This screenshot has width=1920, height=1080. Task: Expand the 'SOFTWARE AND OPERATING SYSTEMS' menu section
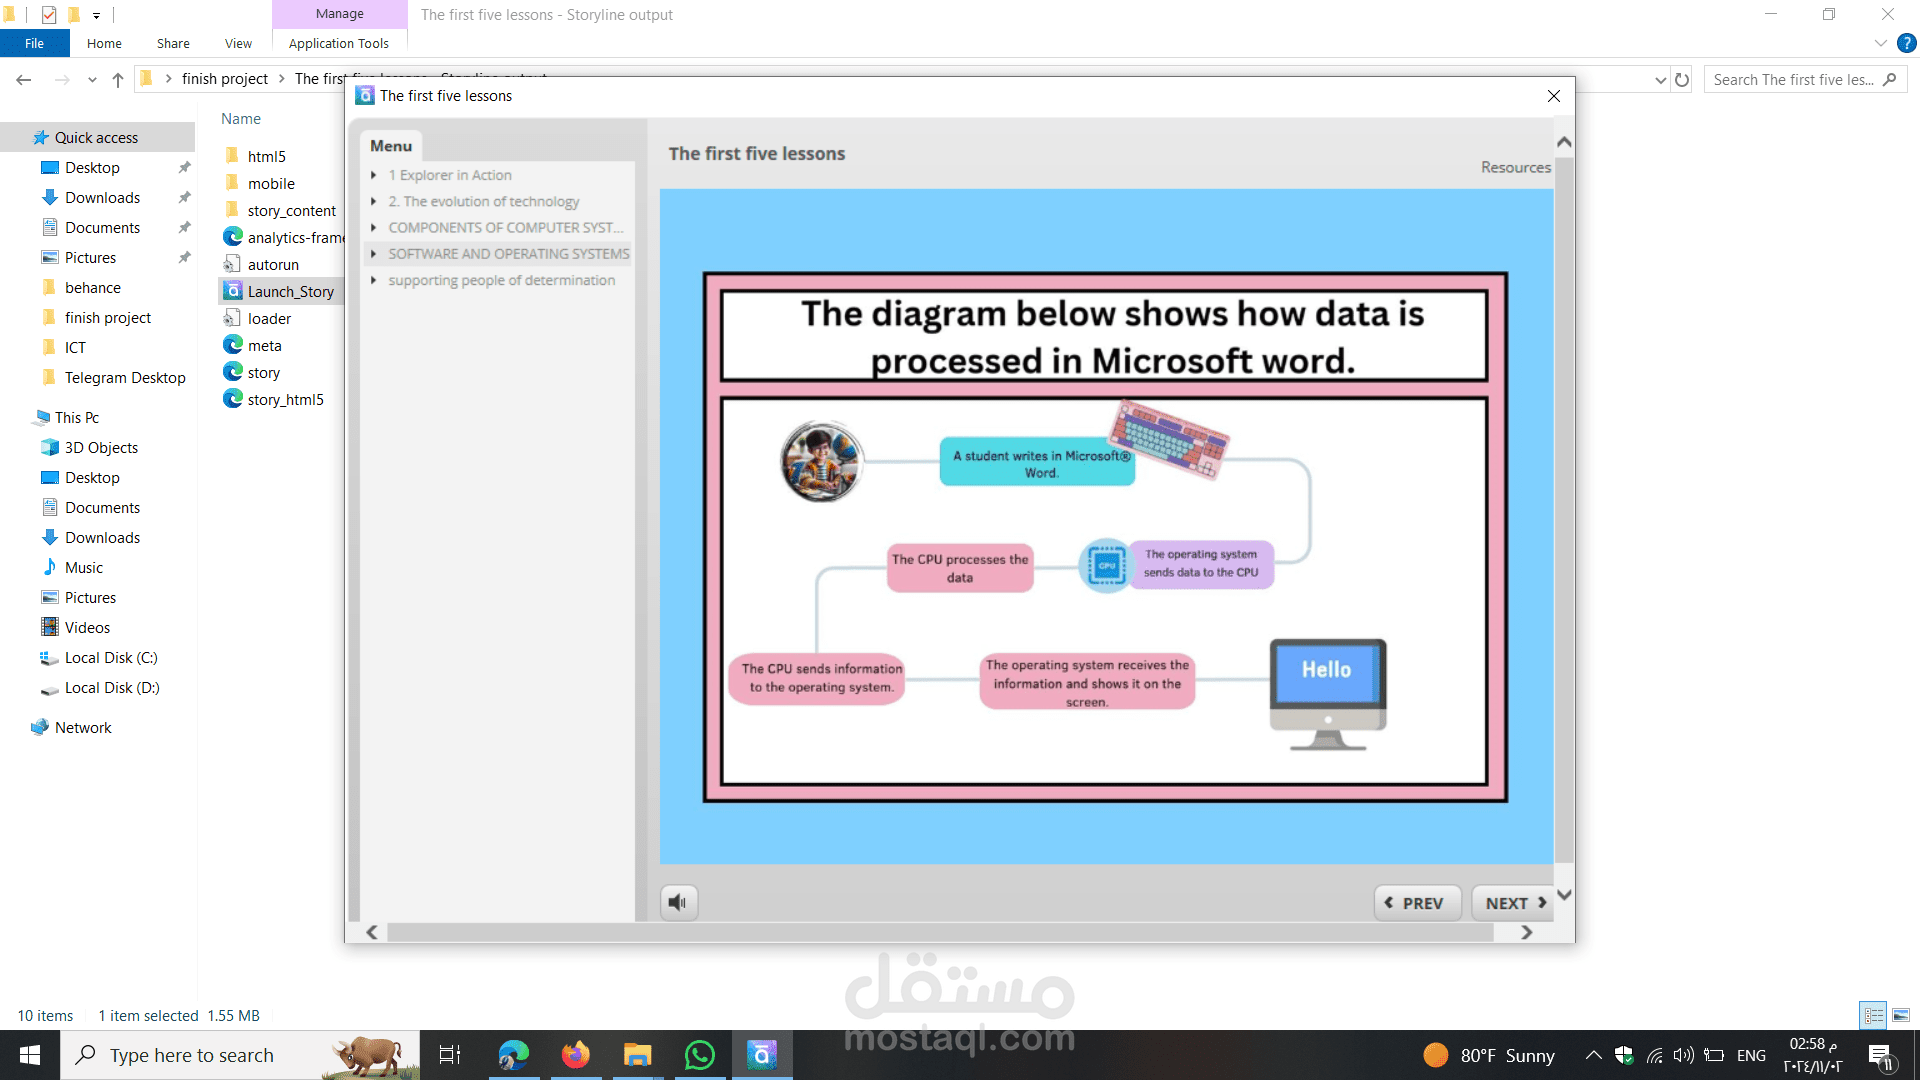[374, 254]
